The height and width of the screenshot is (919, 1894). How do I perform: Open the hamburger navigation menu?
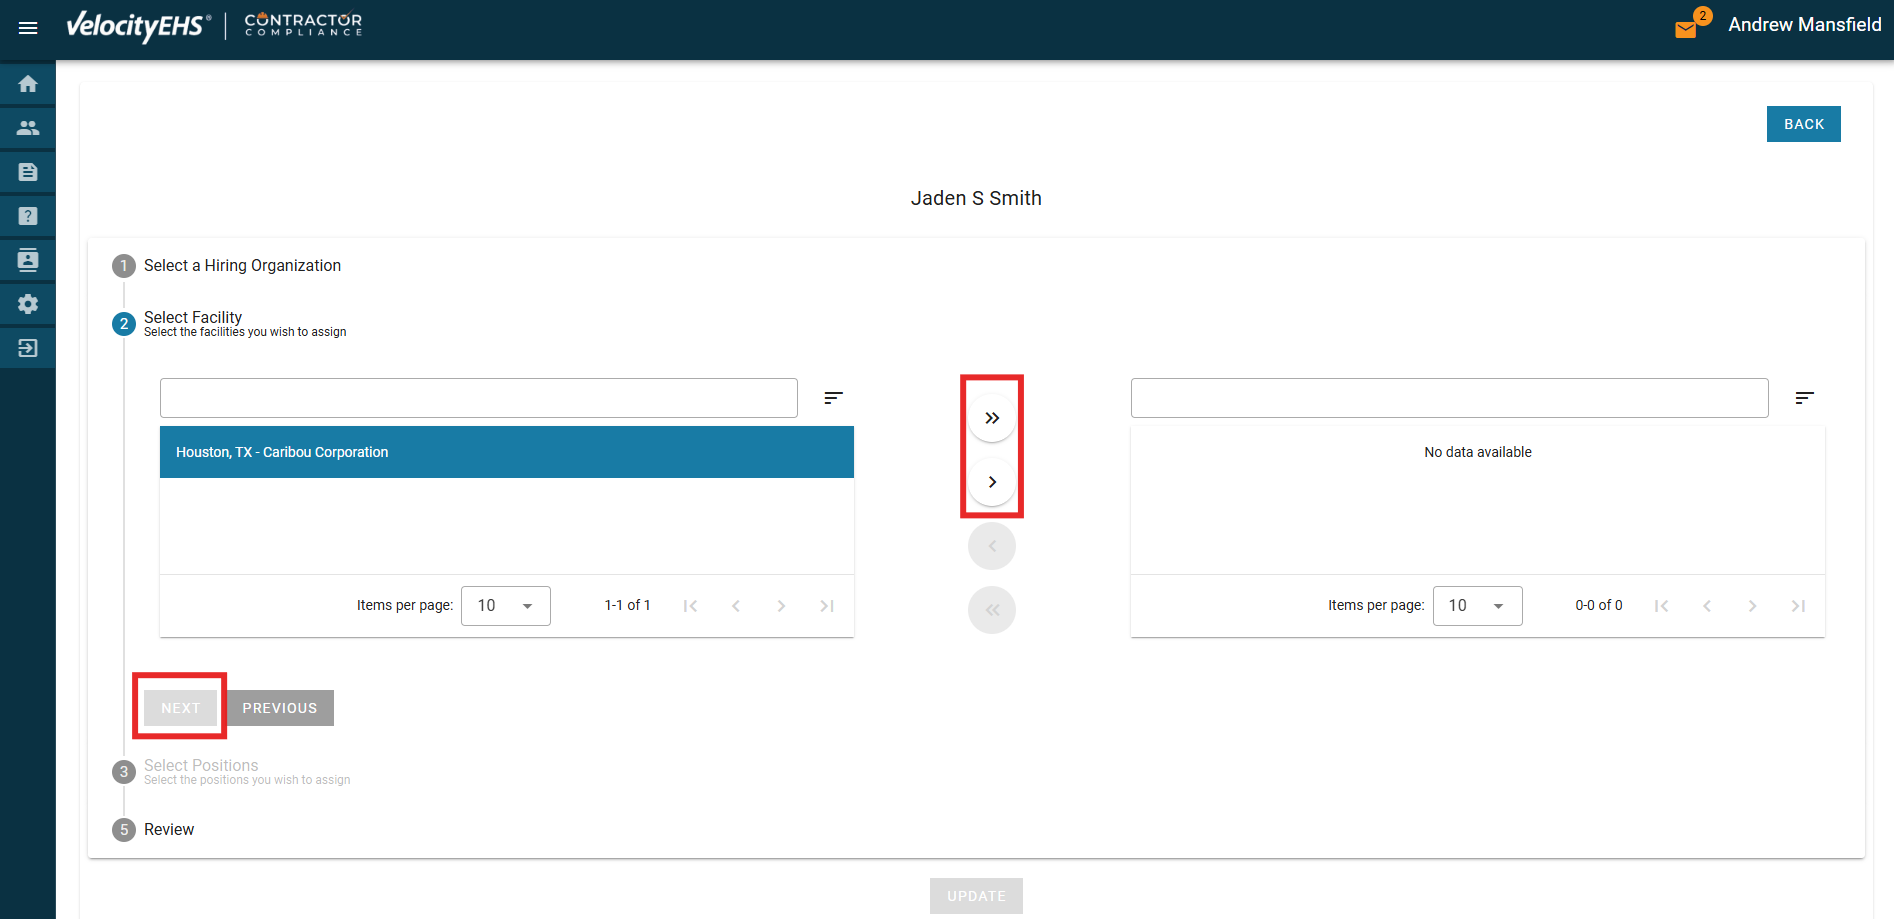(x=28, y=28)
